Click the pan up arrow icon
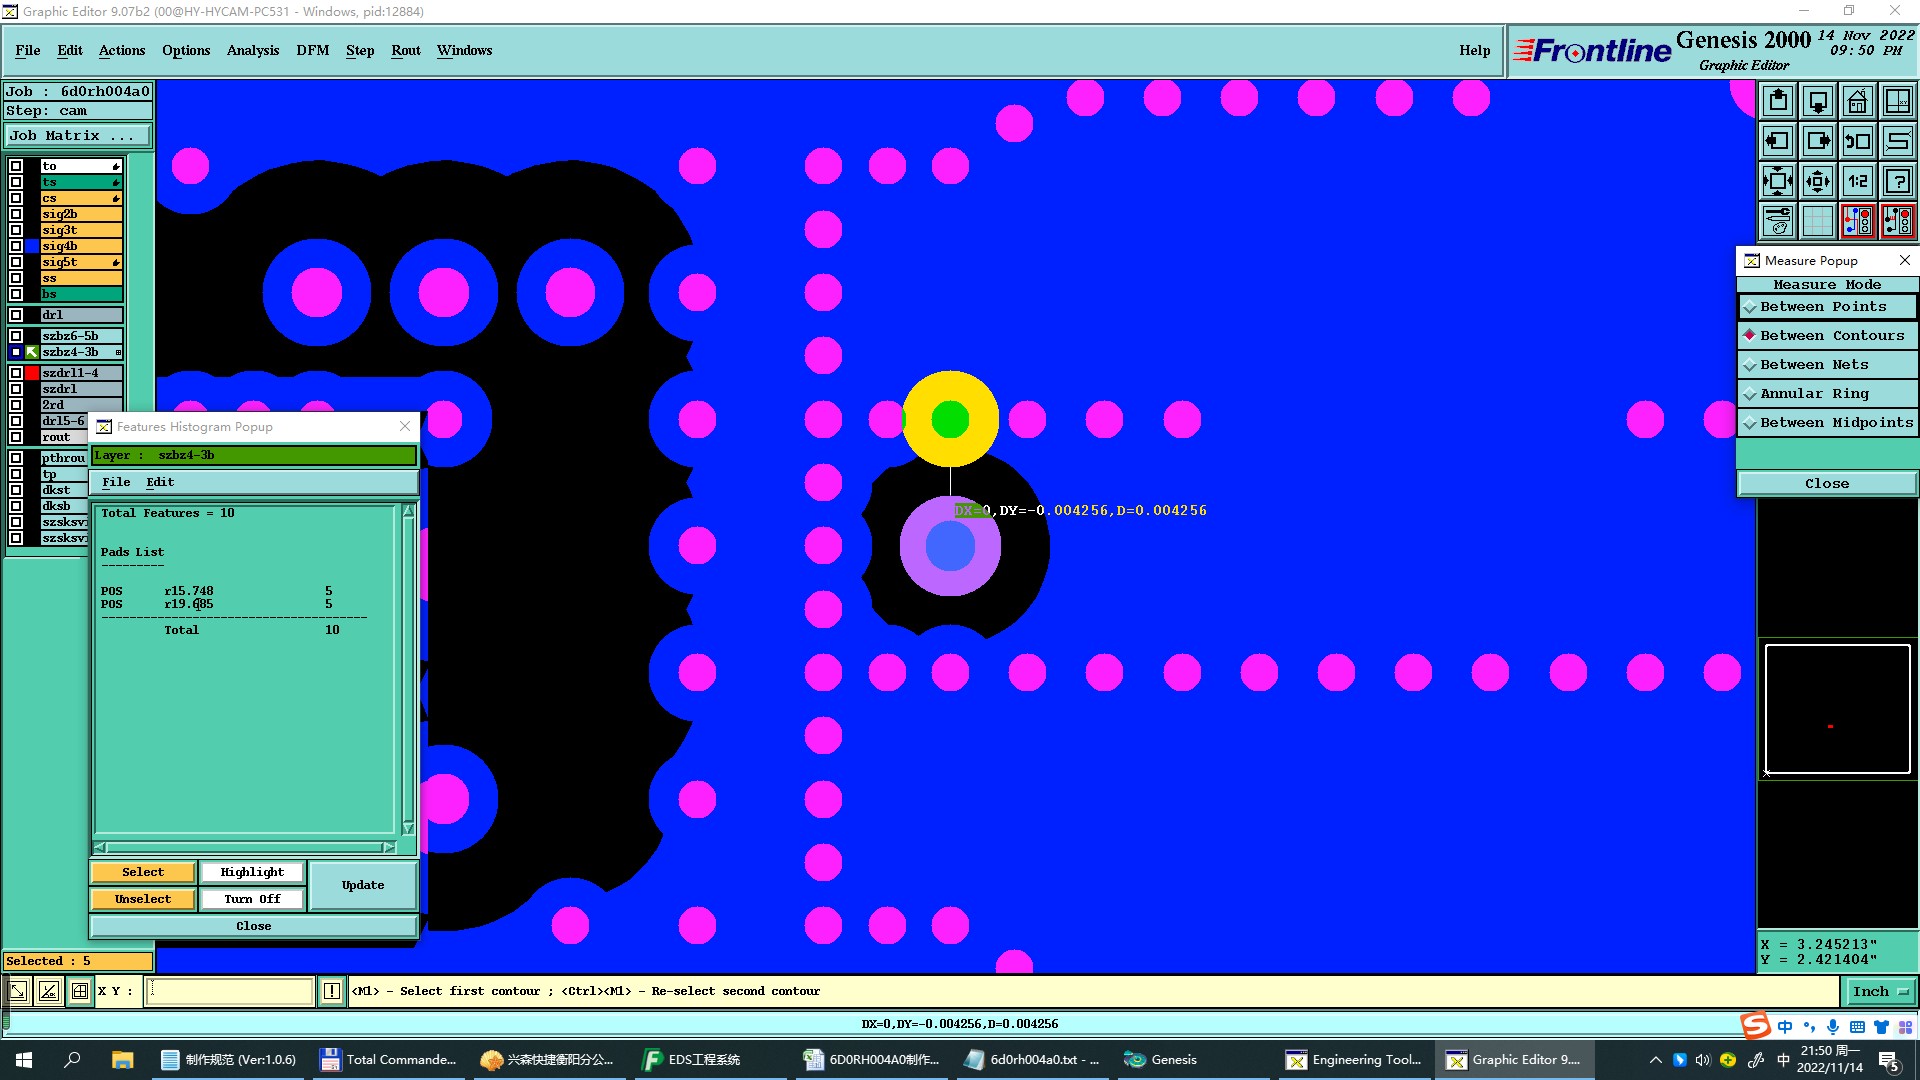Screen dimensions: 1920x1080 tap(1778, 101)
